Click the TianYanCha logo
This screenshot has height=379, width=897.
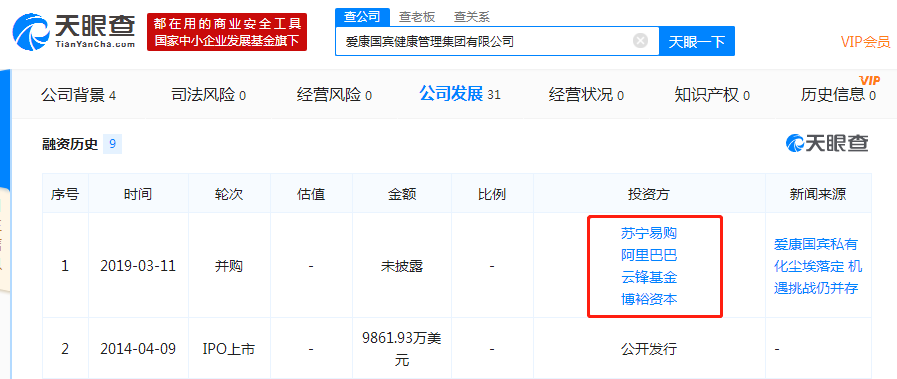point(74,31)
